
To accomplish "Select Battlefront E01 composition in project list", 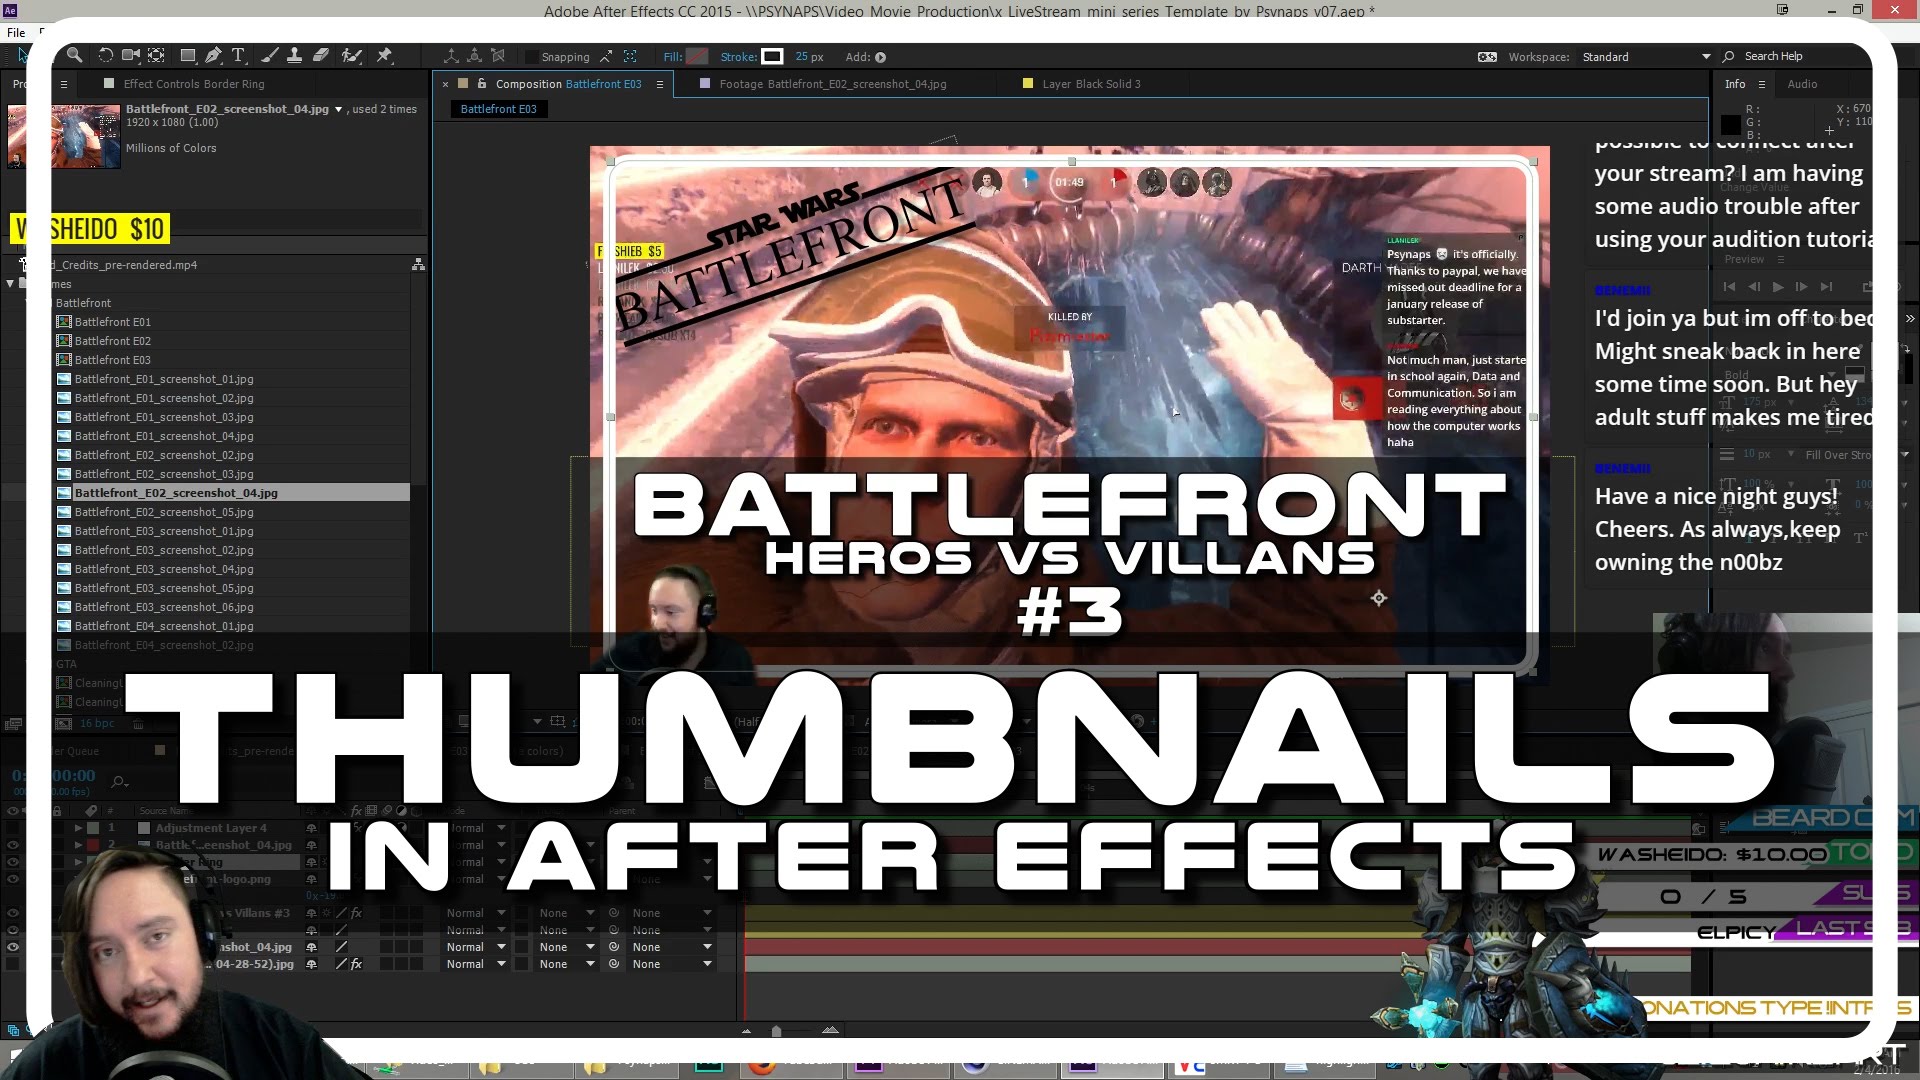I will [x=112, y=322].
